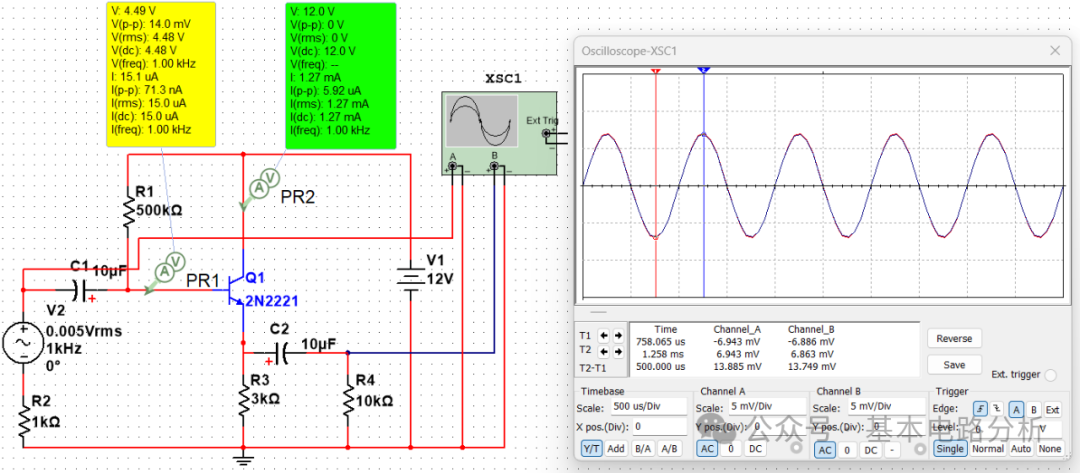Move cursor T1 right with its arrow
The height and width of the screenshot is (473, 1080).
pos(618,335)
